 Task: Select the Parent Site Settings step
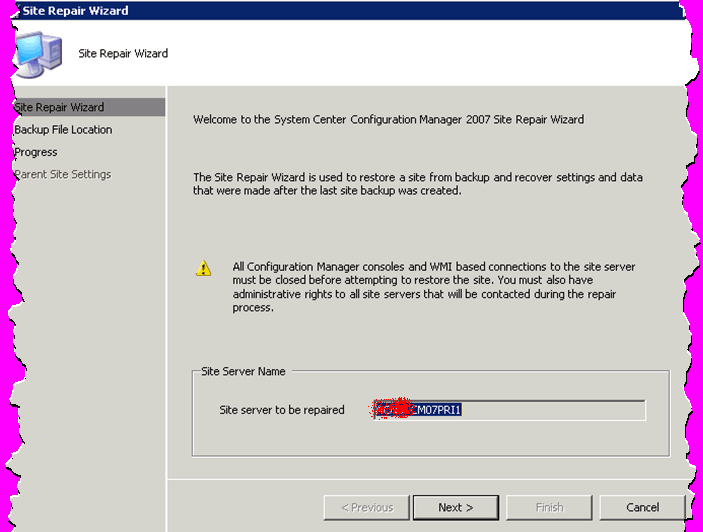(x=63, y=174)
